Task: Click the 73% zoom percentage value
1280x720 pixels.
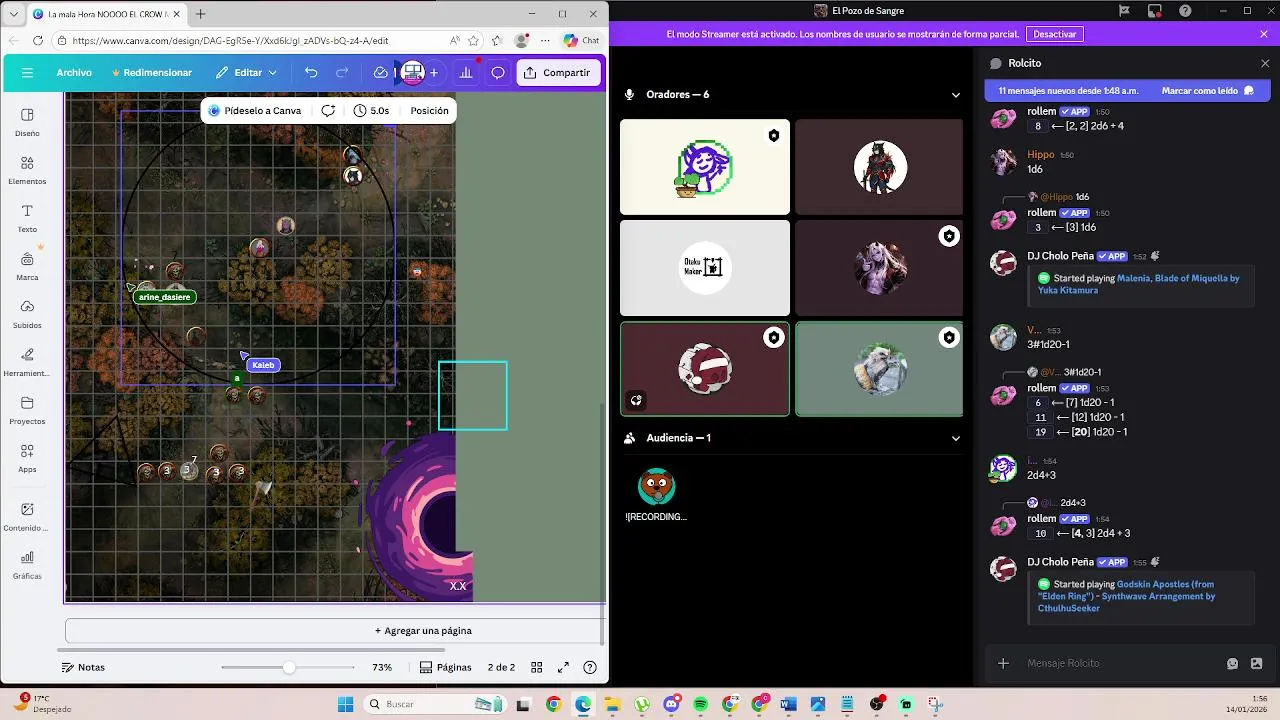Action: 382,667
